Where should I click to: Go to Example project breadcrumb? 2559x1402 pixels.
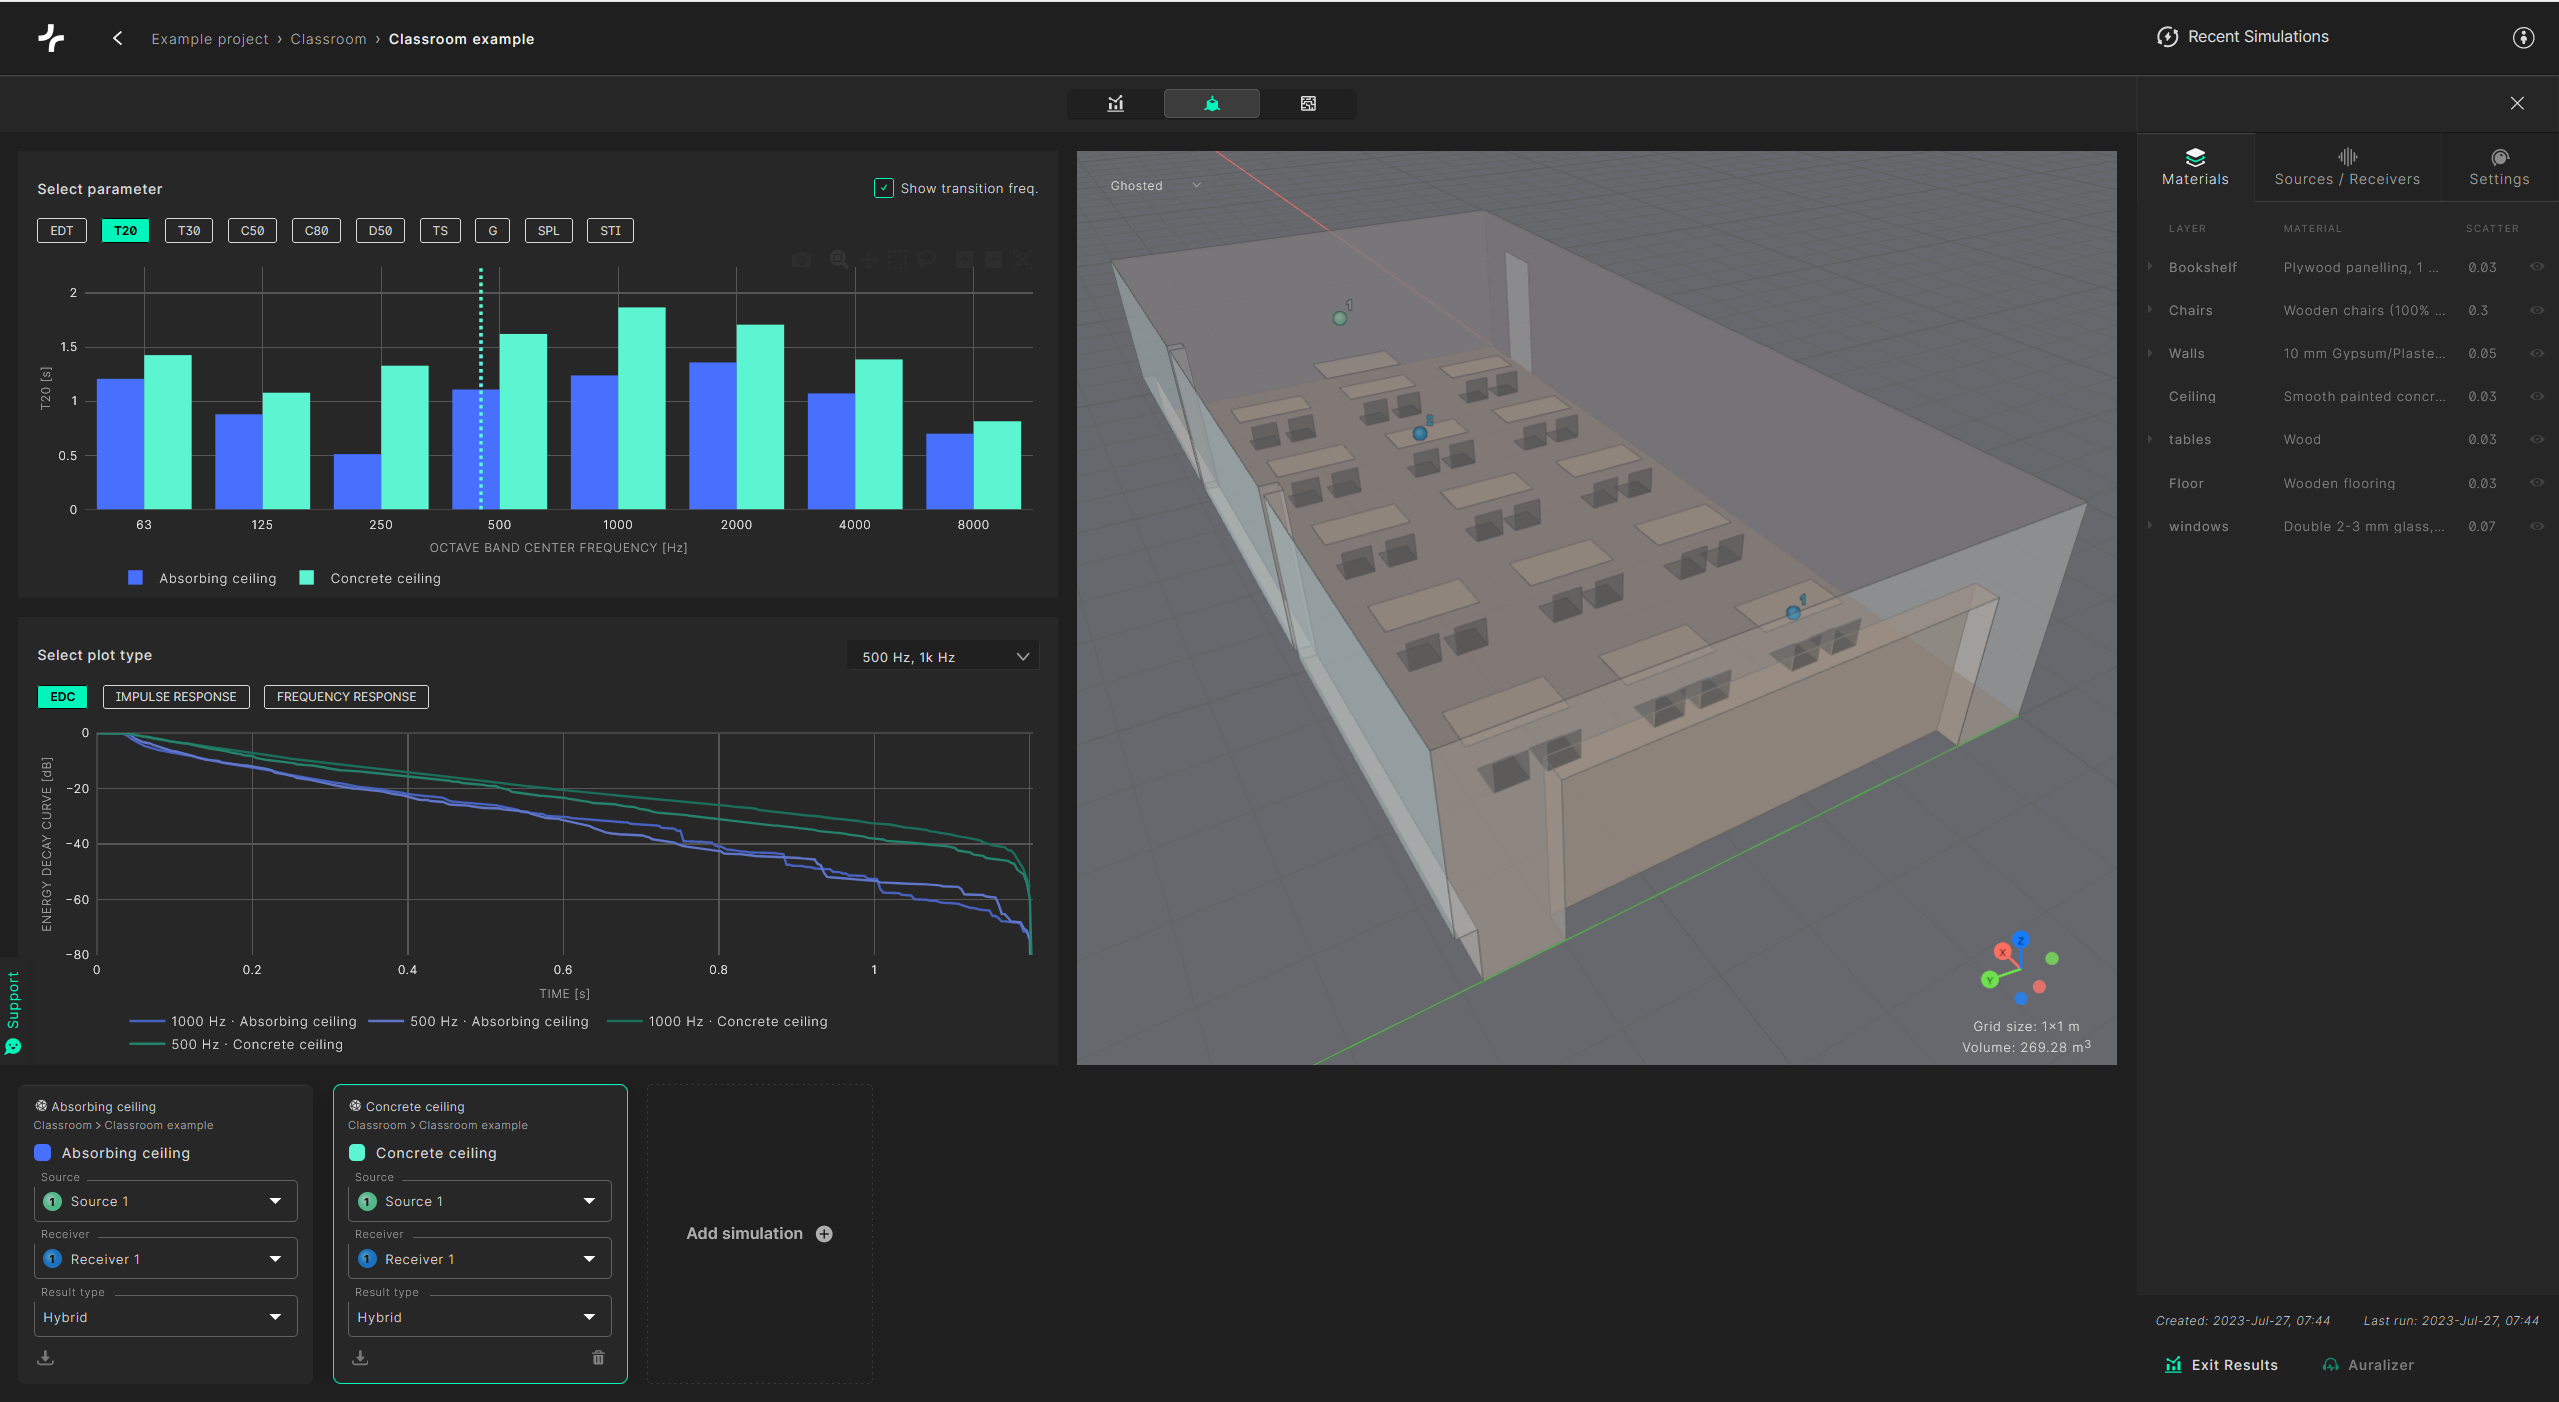pyautogui.click(x=210, y=39)
